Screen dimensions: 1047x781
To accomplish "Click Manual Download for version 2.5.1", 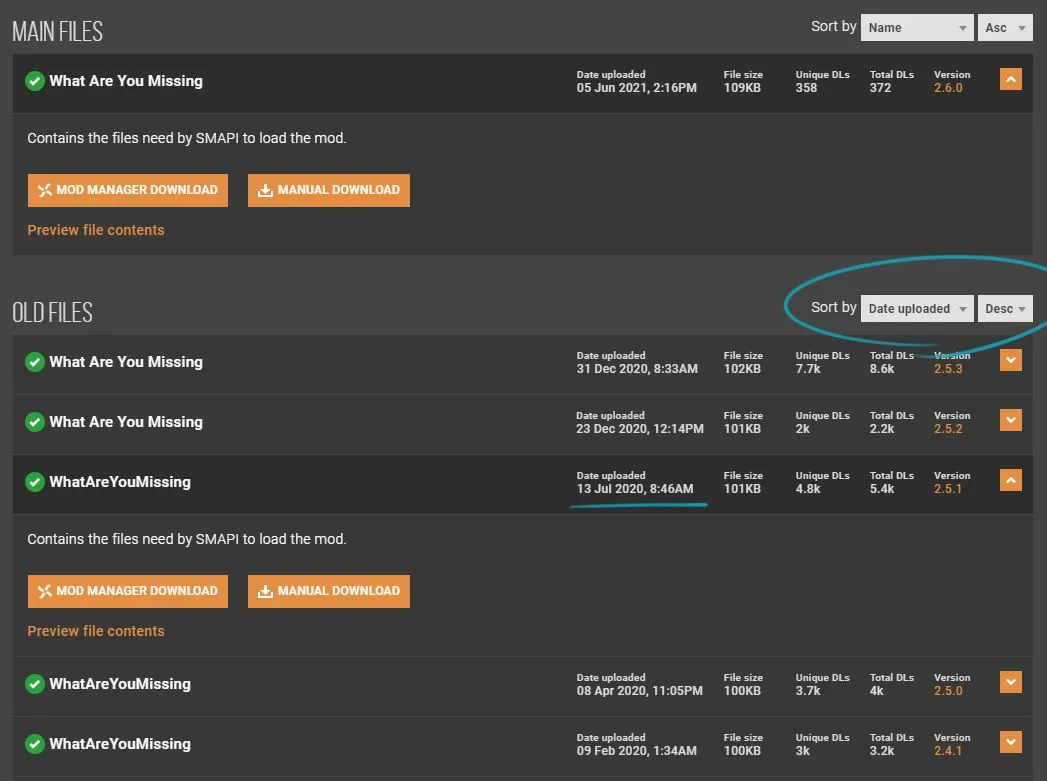I will pos(329,591).
